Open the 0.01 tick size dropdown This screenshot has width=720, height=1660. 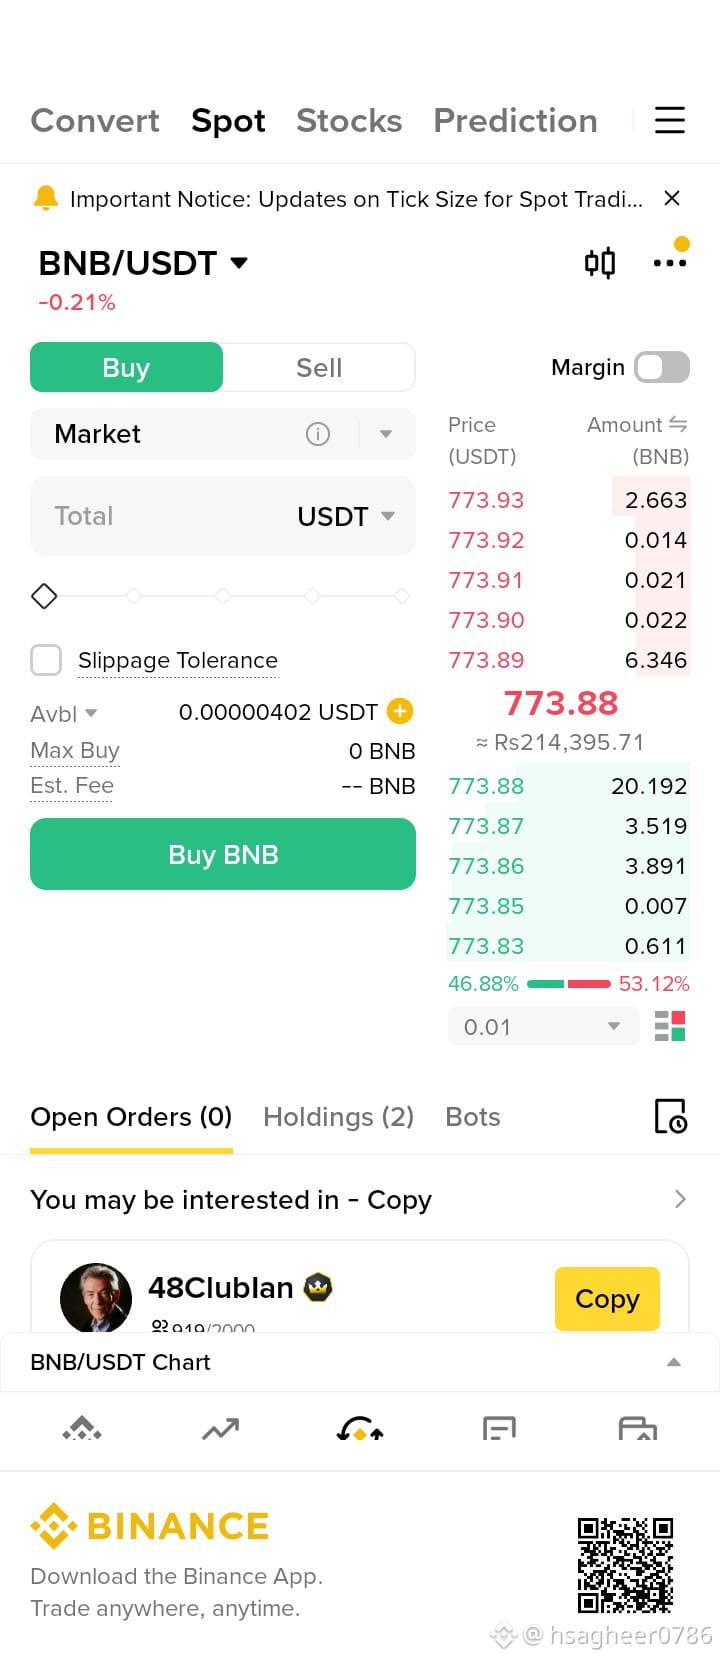pyautogui.click(x=543, y=1026)
